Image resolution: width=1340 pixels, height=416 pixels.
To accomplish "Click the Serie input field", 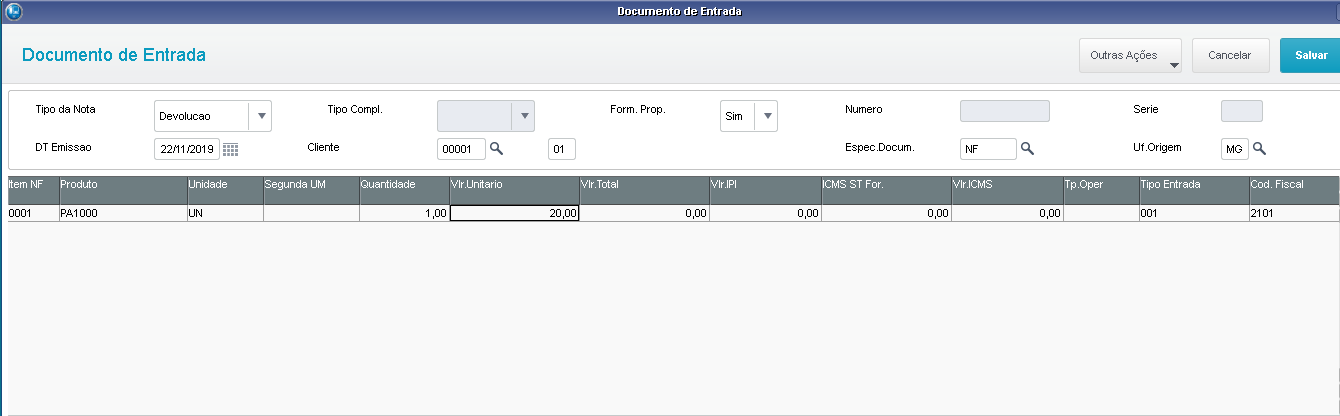I will pos(1242,111).
